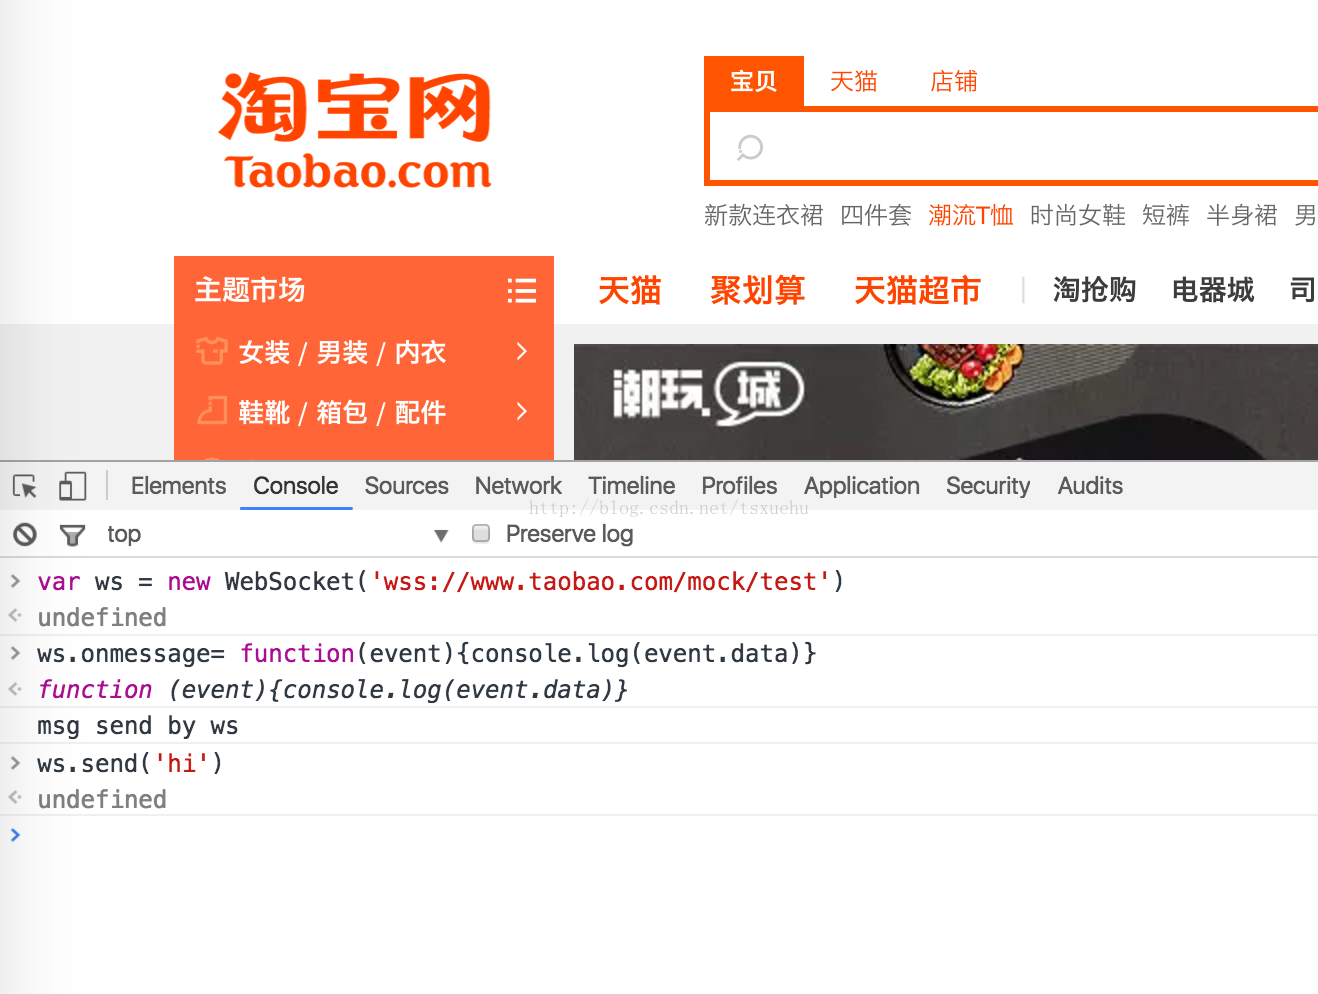Click the 女装 category link
This screenshot has width=1318, height=994.
[264, 352]
